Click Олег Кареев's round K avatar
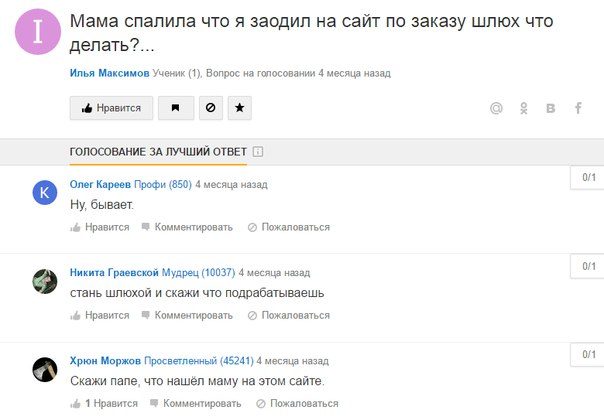604x420 pixels. (45, 193)
